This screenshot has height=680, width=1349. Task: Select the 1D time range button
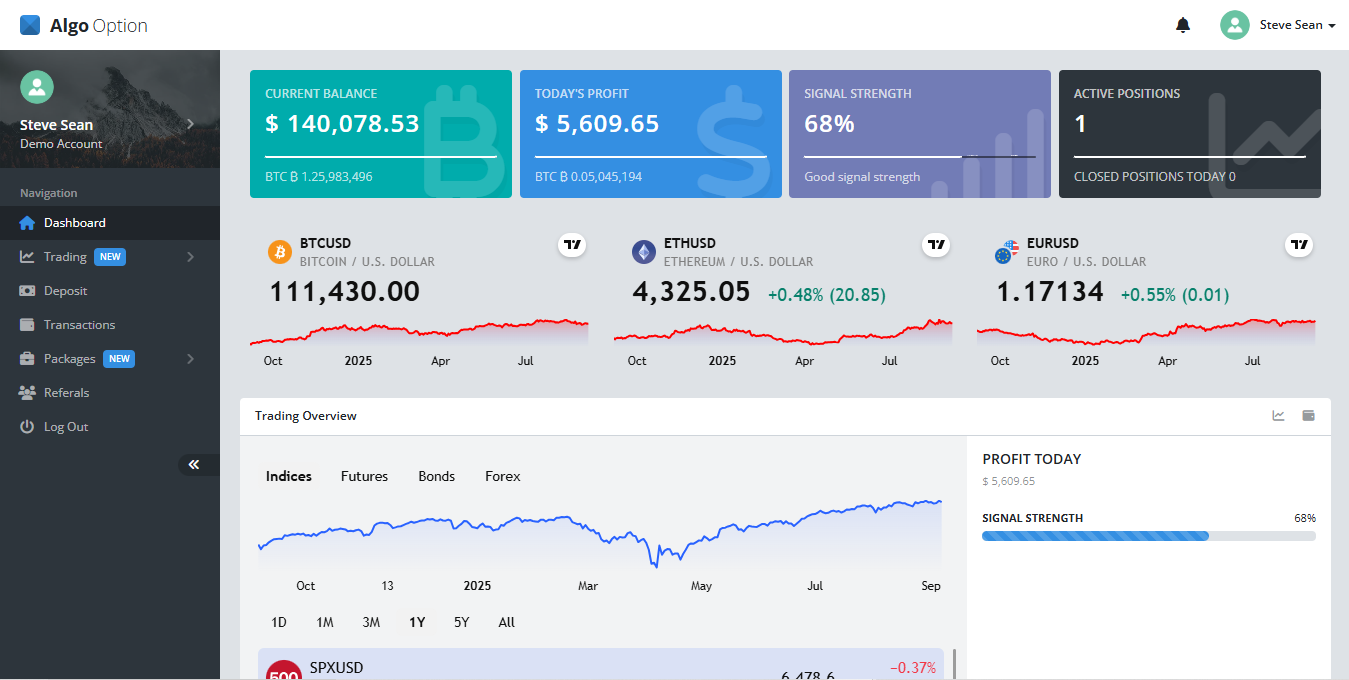click(279, 622)
